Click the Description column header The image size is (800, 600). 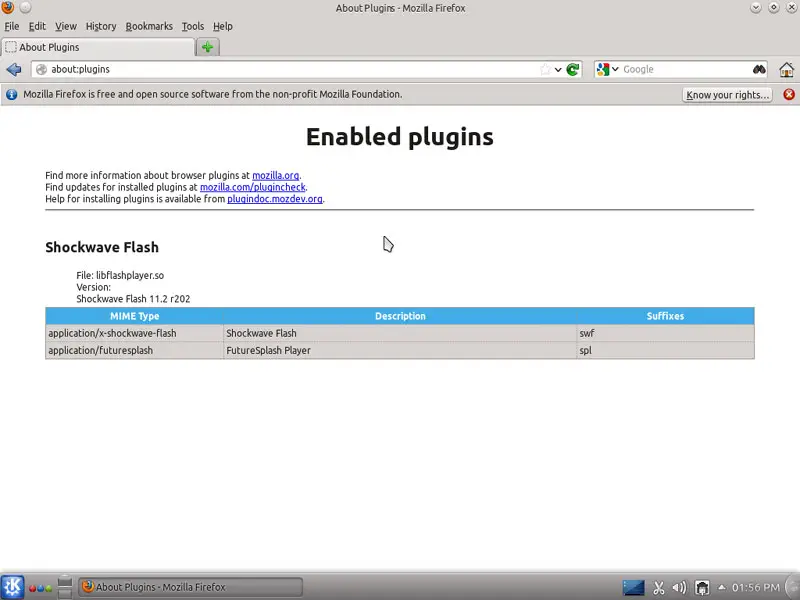pos(400,316)
